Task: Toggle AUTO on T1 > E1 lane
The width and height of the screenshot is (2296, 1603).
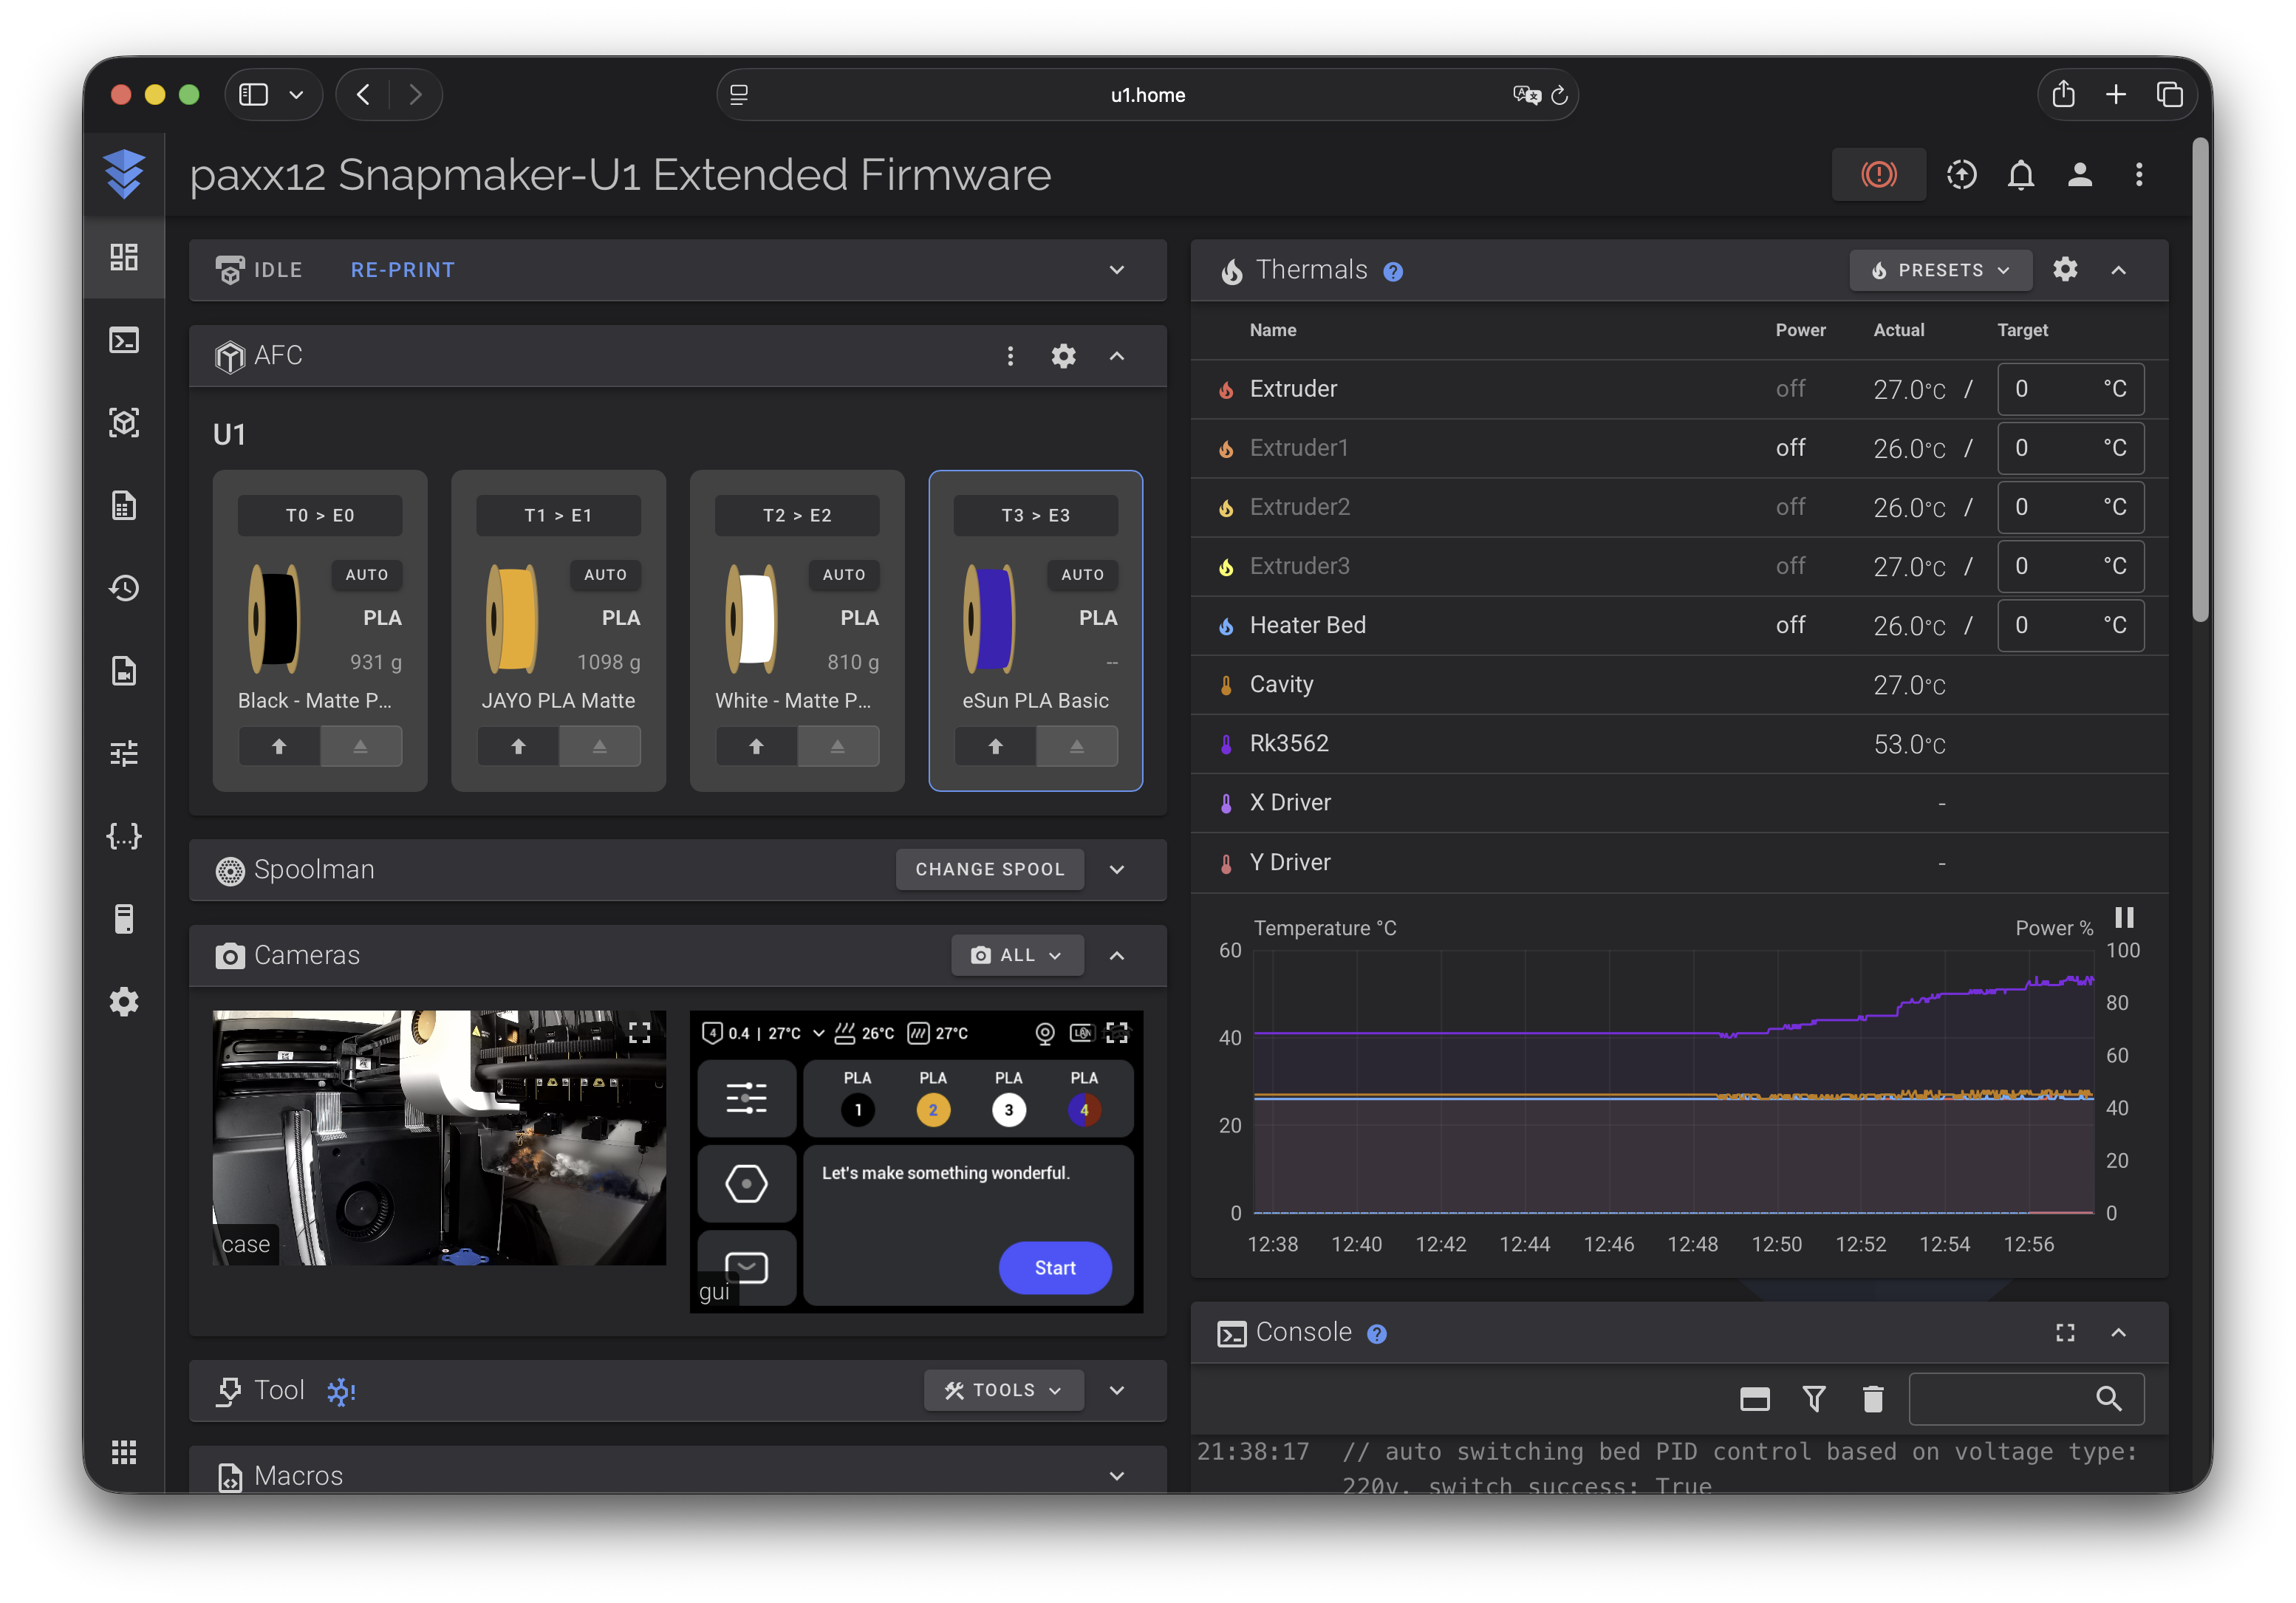Action: point(606,575)
